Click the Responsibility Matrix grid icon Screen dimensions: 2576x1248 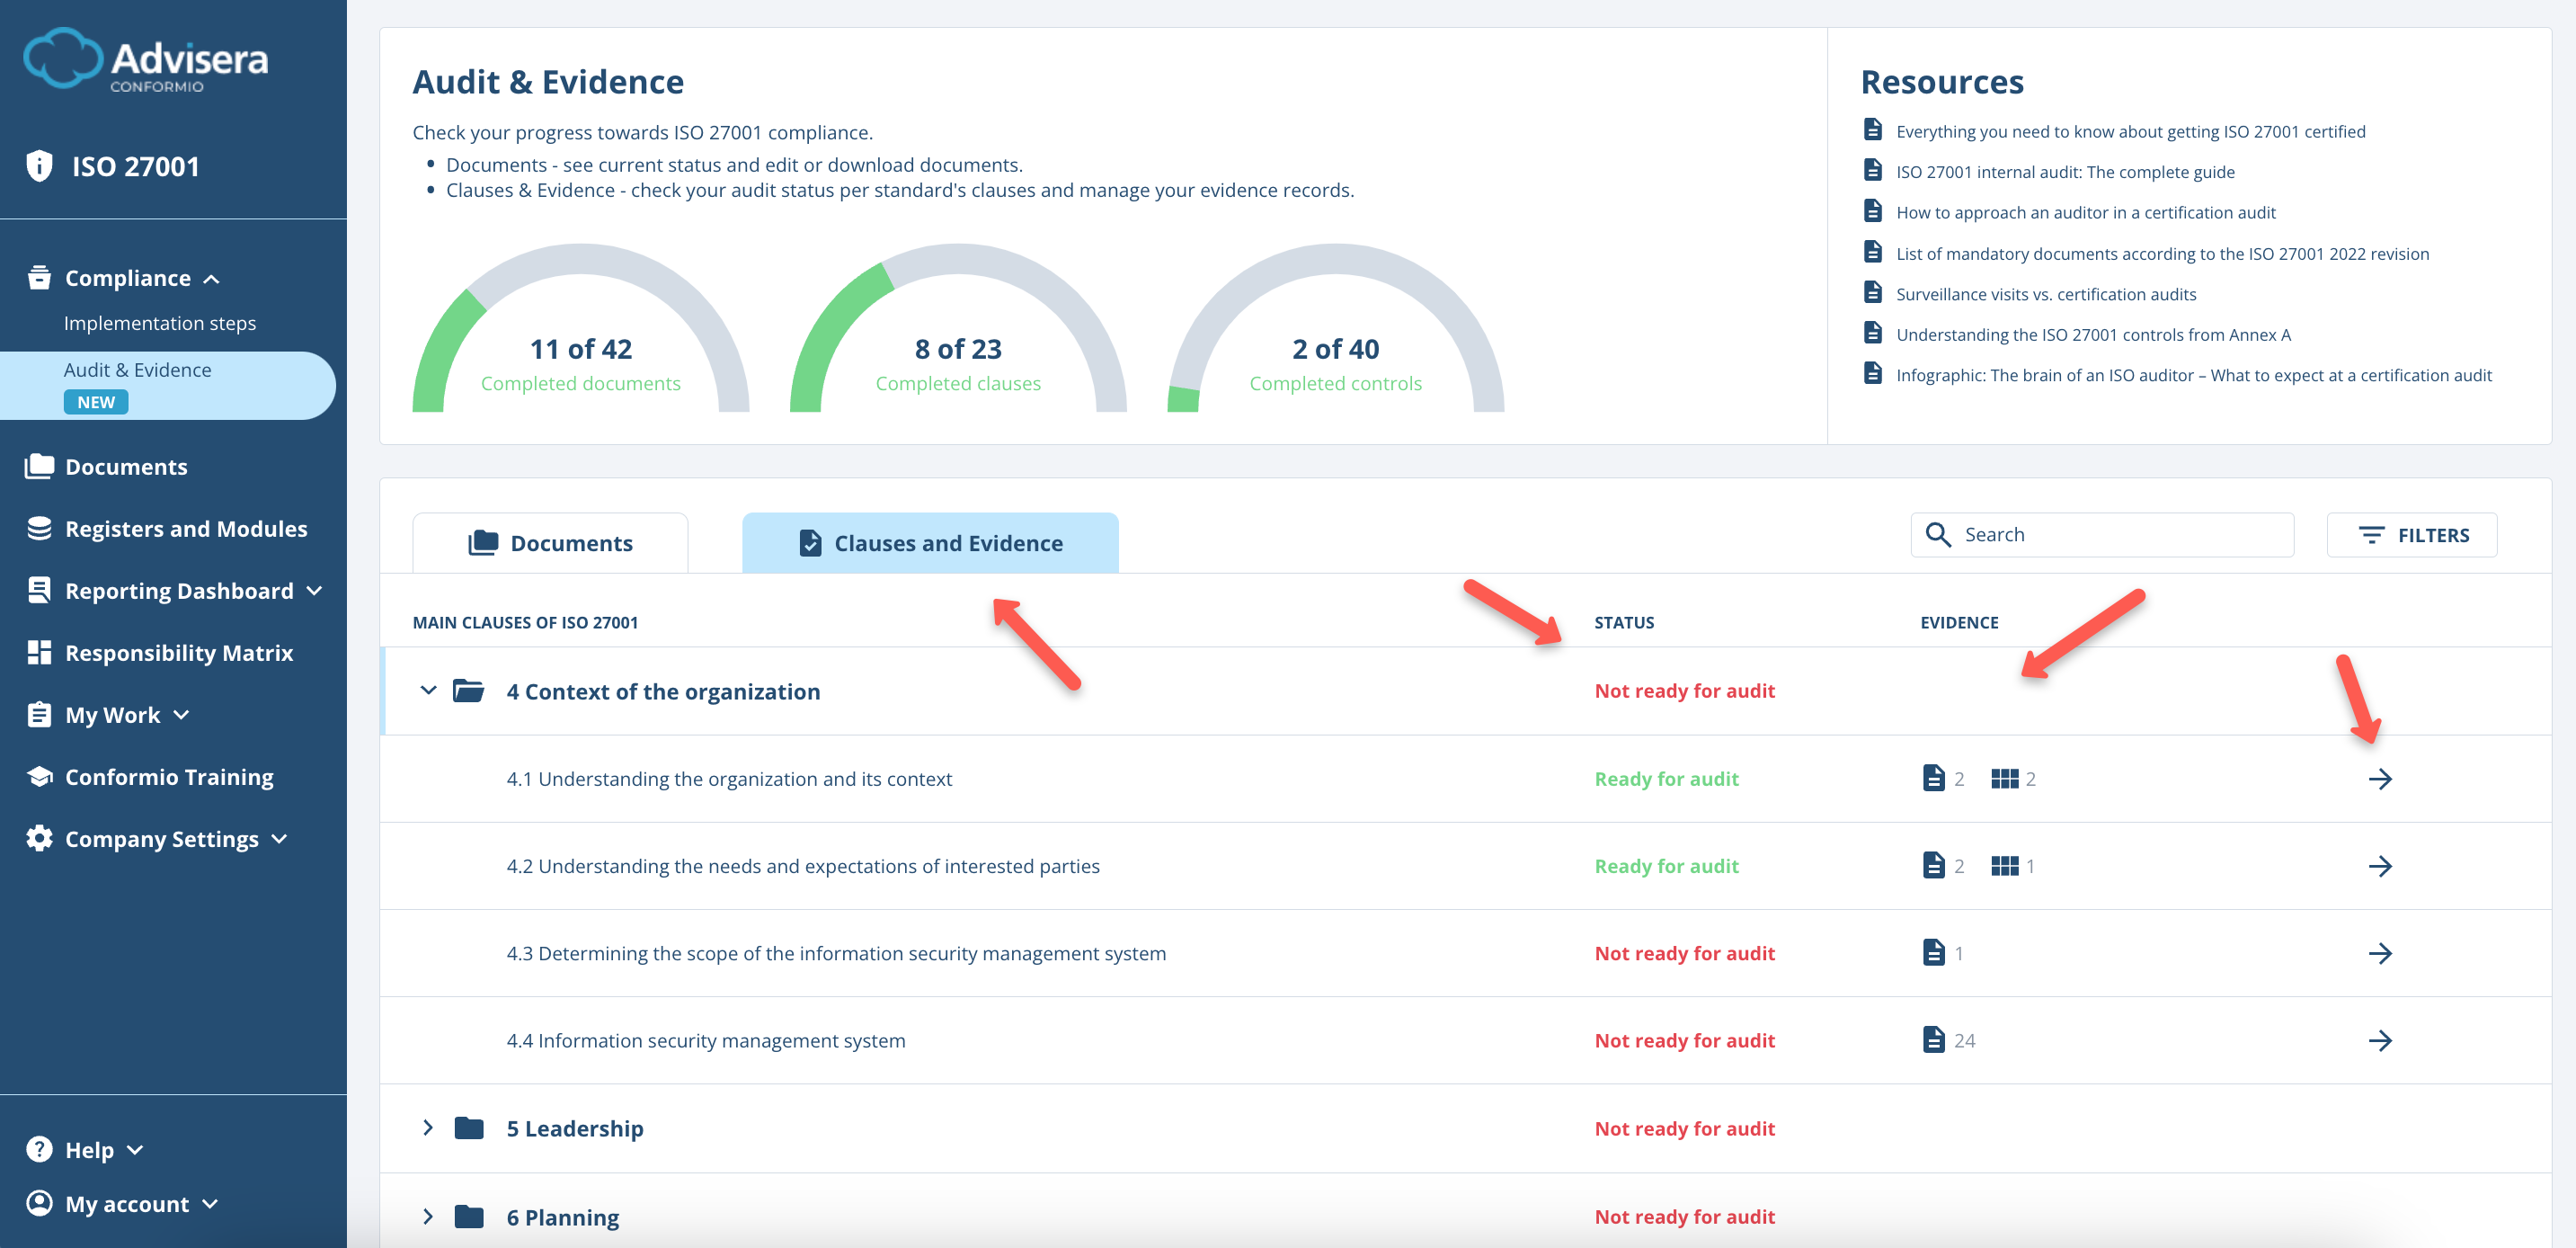[x=38, y=652]
